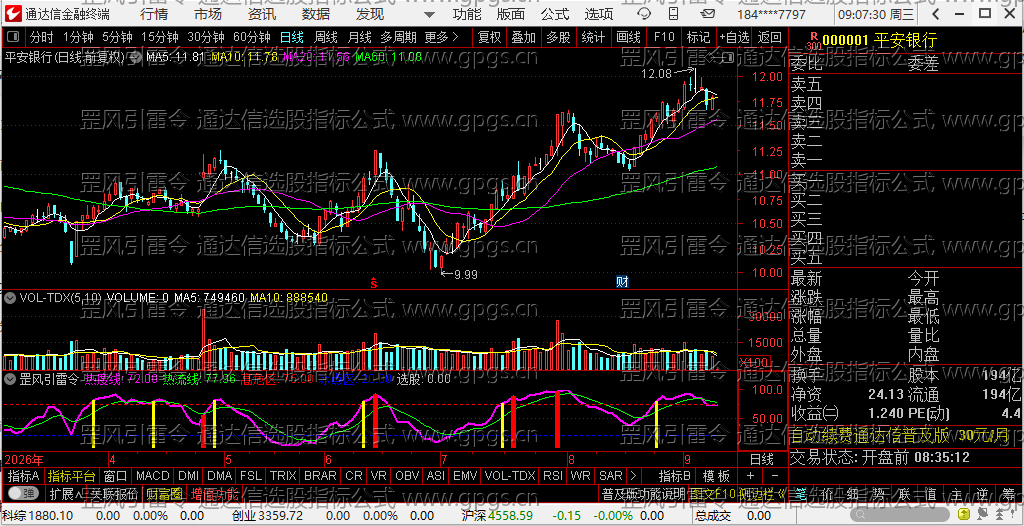Image resolution: width=1024 pixels, height=526 pixels.
Task: Click the yellow up-arrow status bar icon
Action: coord(964,514)
